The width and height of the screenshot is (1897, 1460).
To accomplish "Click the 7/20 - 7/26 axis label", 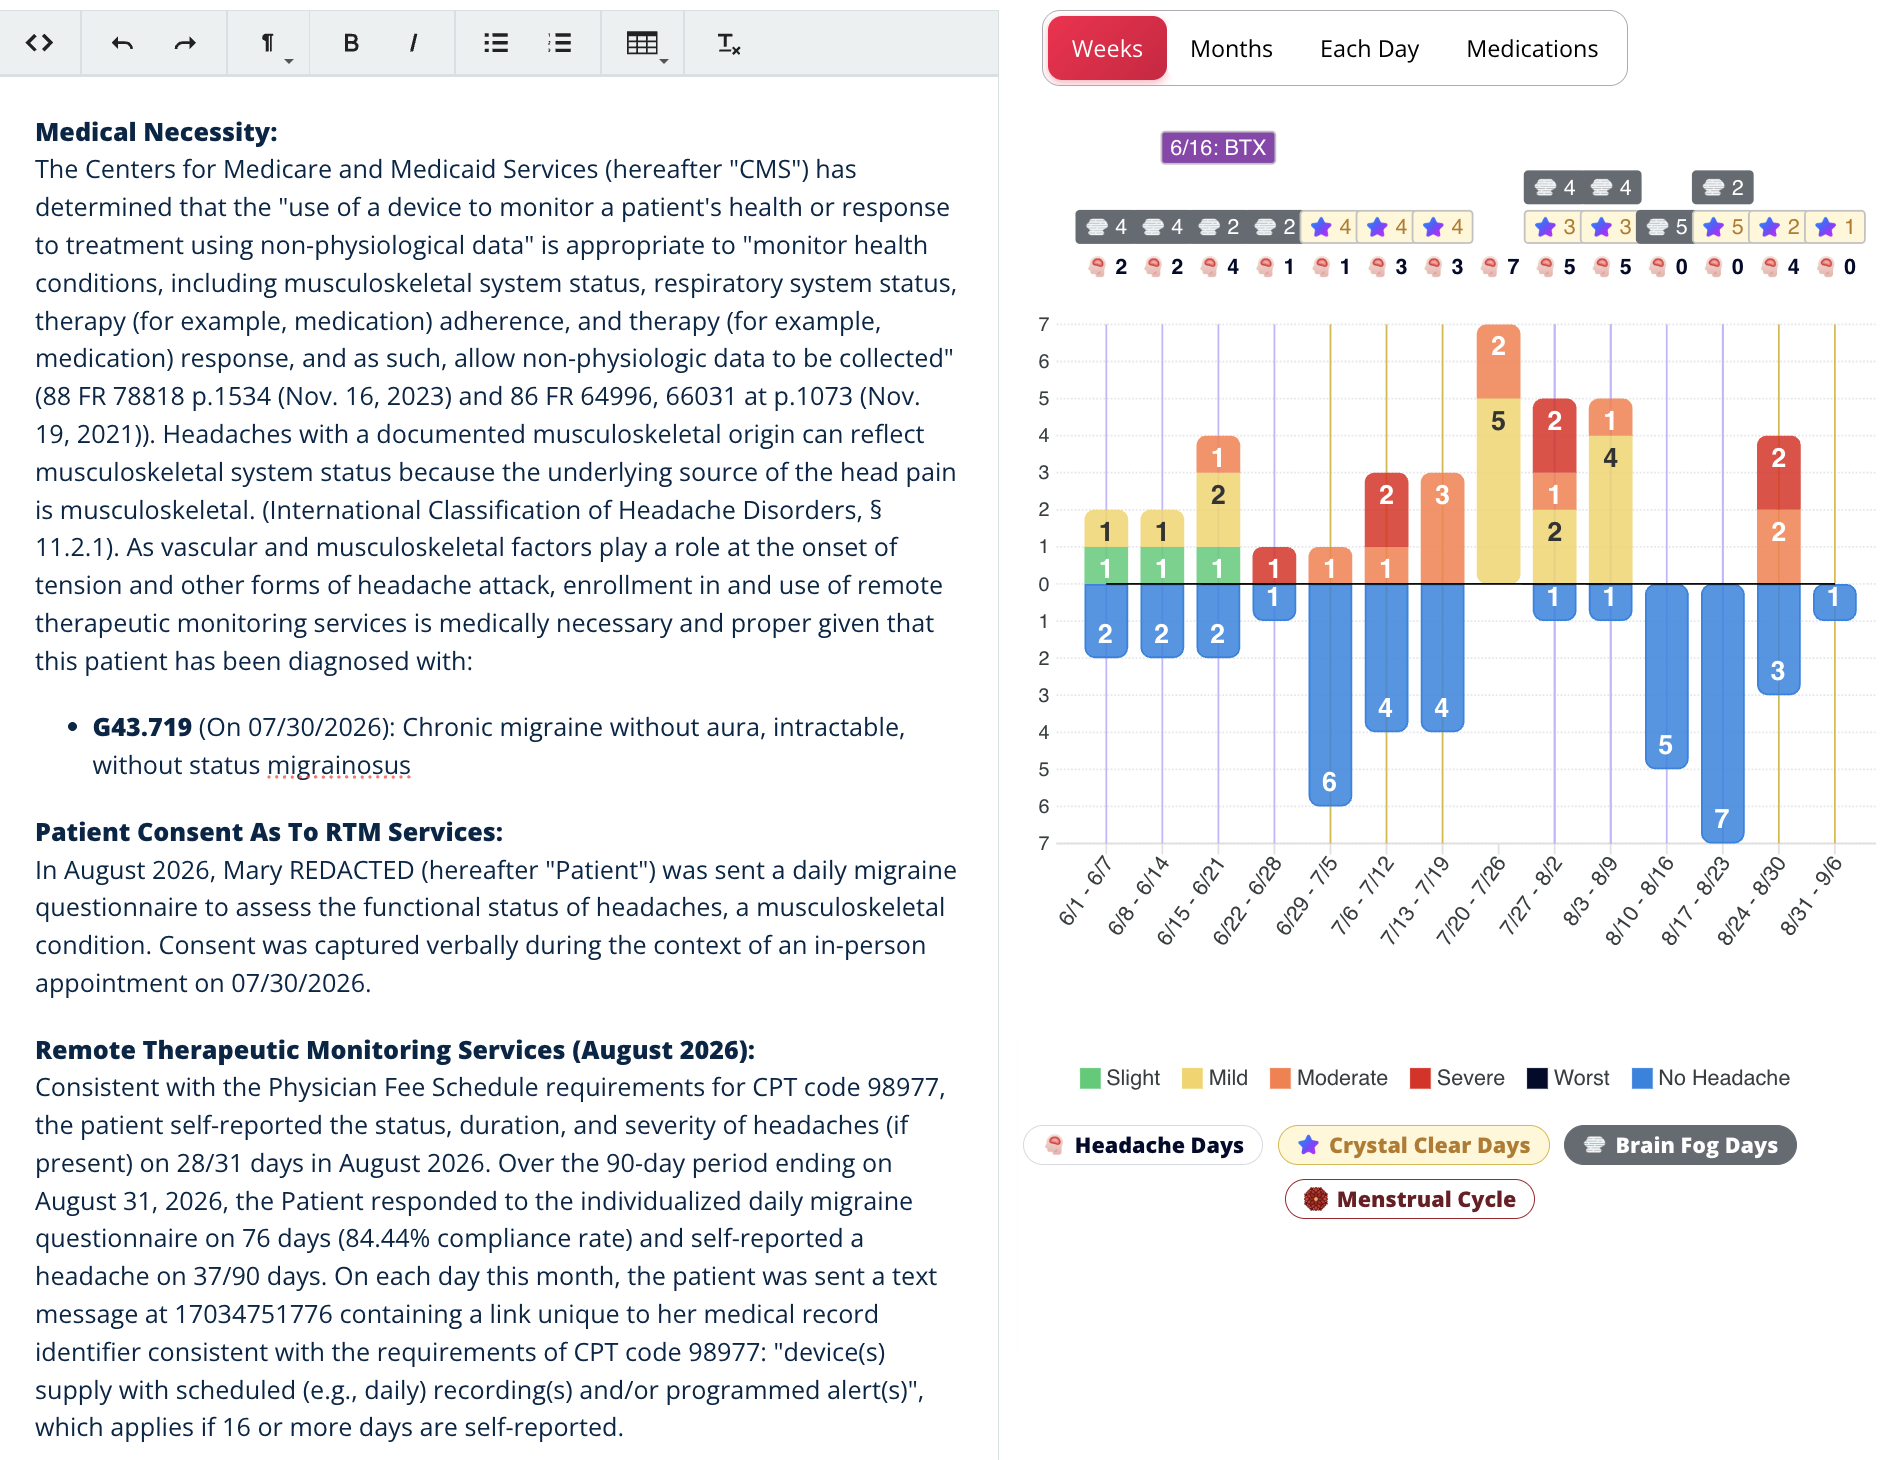I will pyautogui.click(x=1471, y=900).
